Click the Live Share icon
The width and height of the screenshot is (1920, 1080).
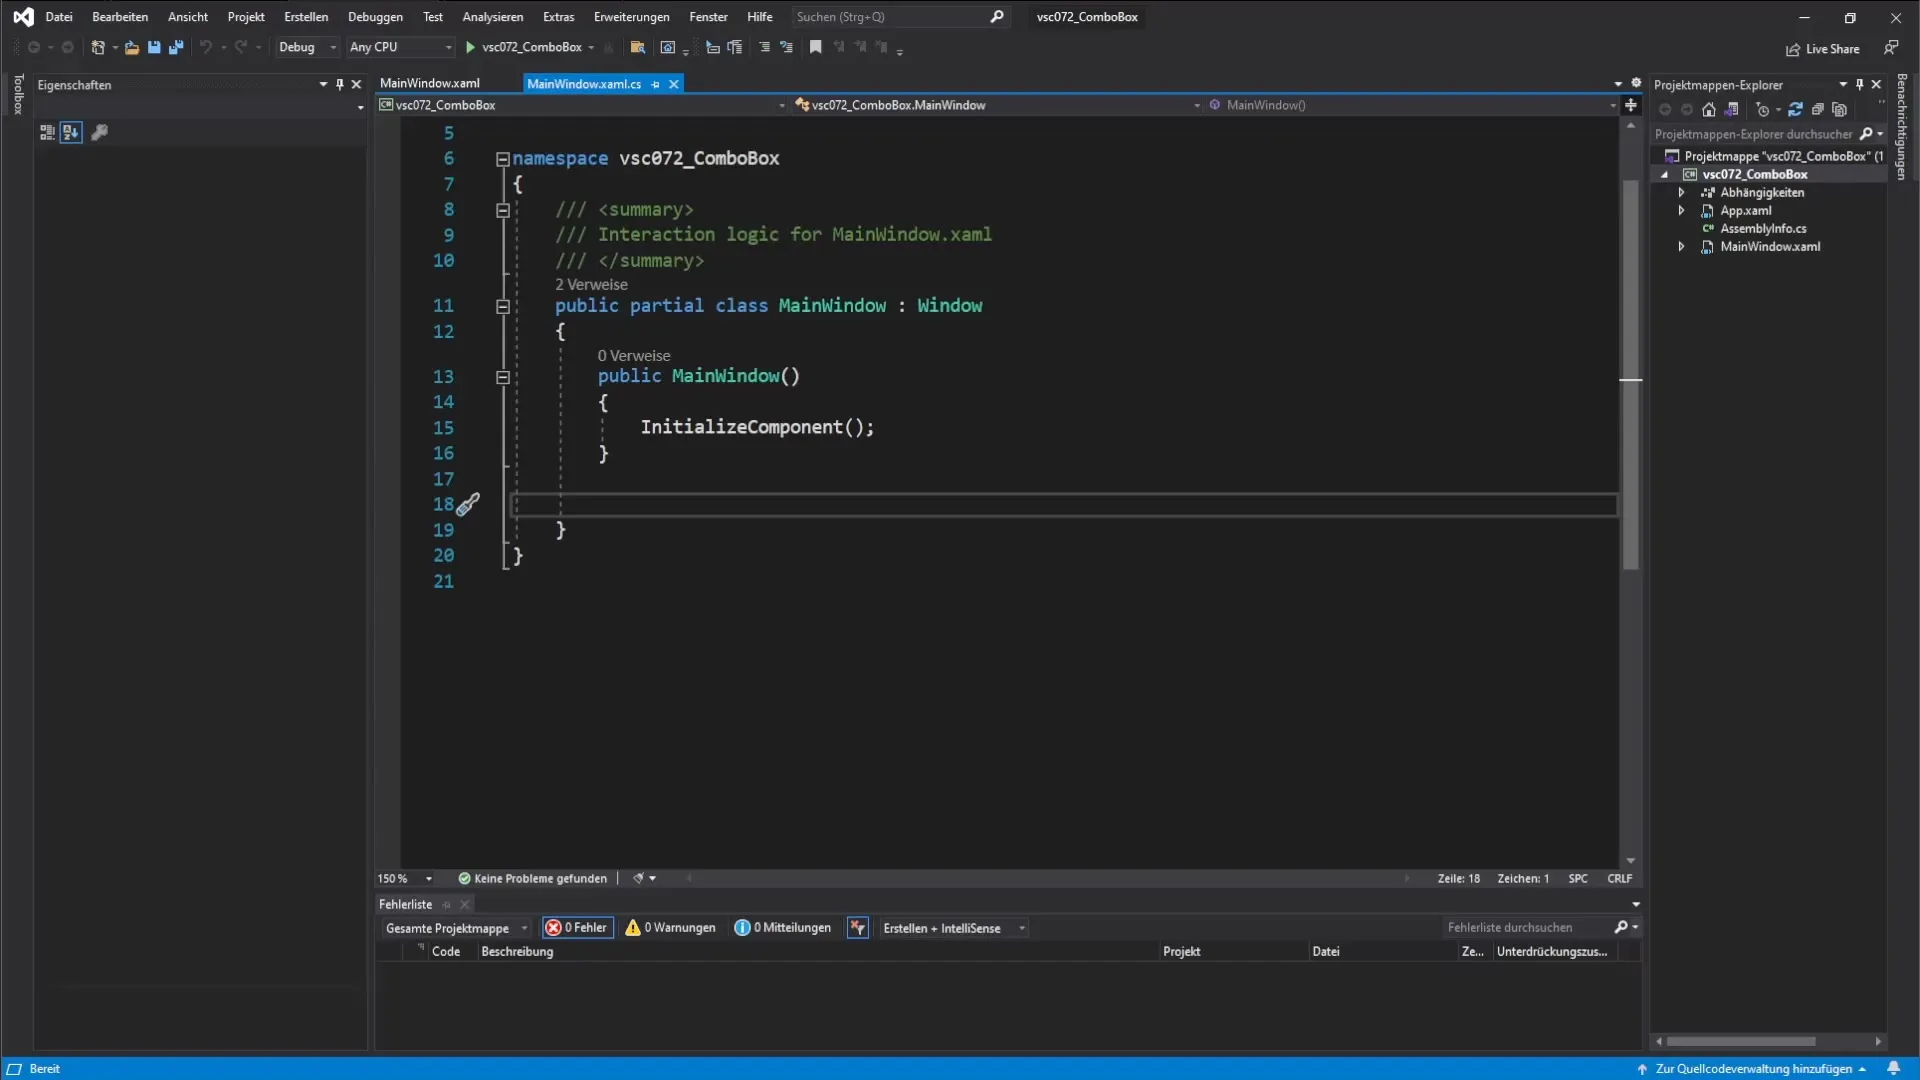coord(1793,49)
